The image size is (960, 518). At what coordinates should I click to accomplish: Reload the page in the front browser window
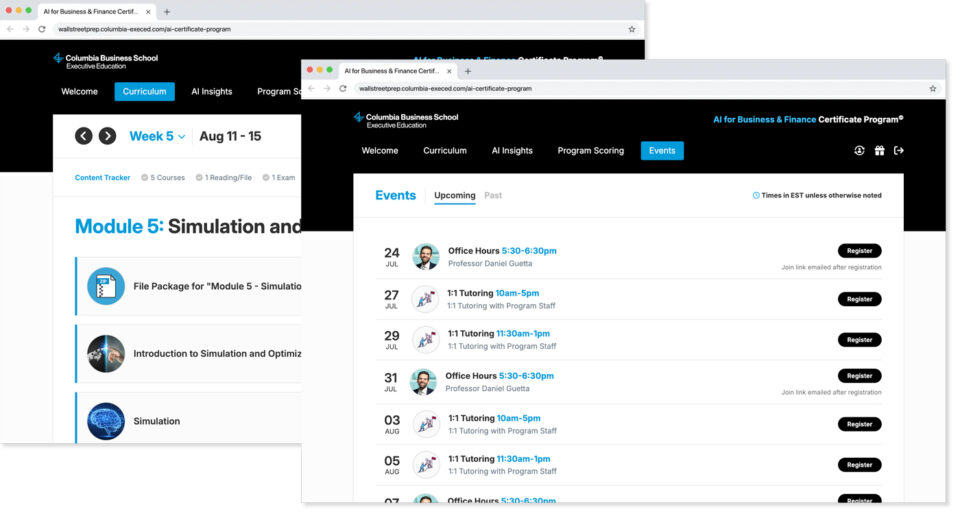click(343, 88)
